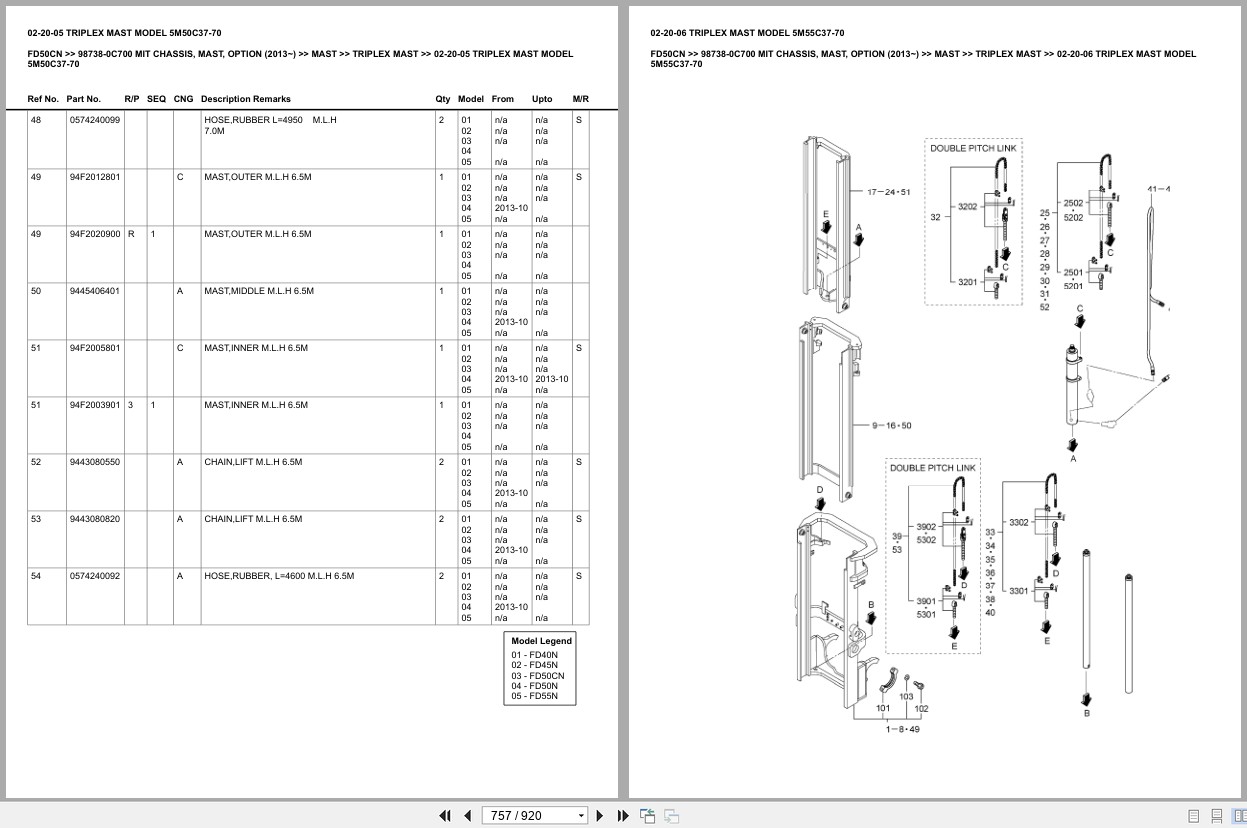This screenshot has width=1247, height=828.
Task: Click callout 1-8-49 on diagram
Action: pos(902,729)
